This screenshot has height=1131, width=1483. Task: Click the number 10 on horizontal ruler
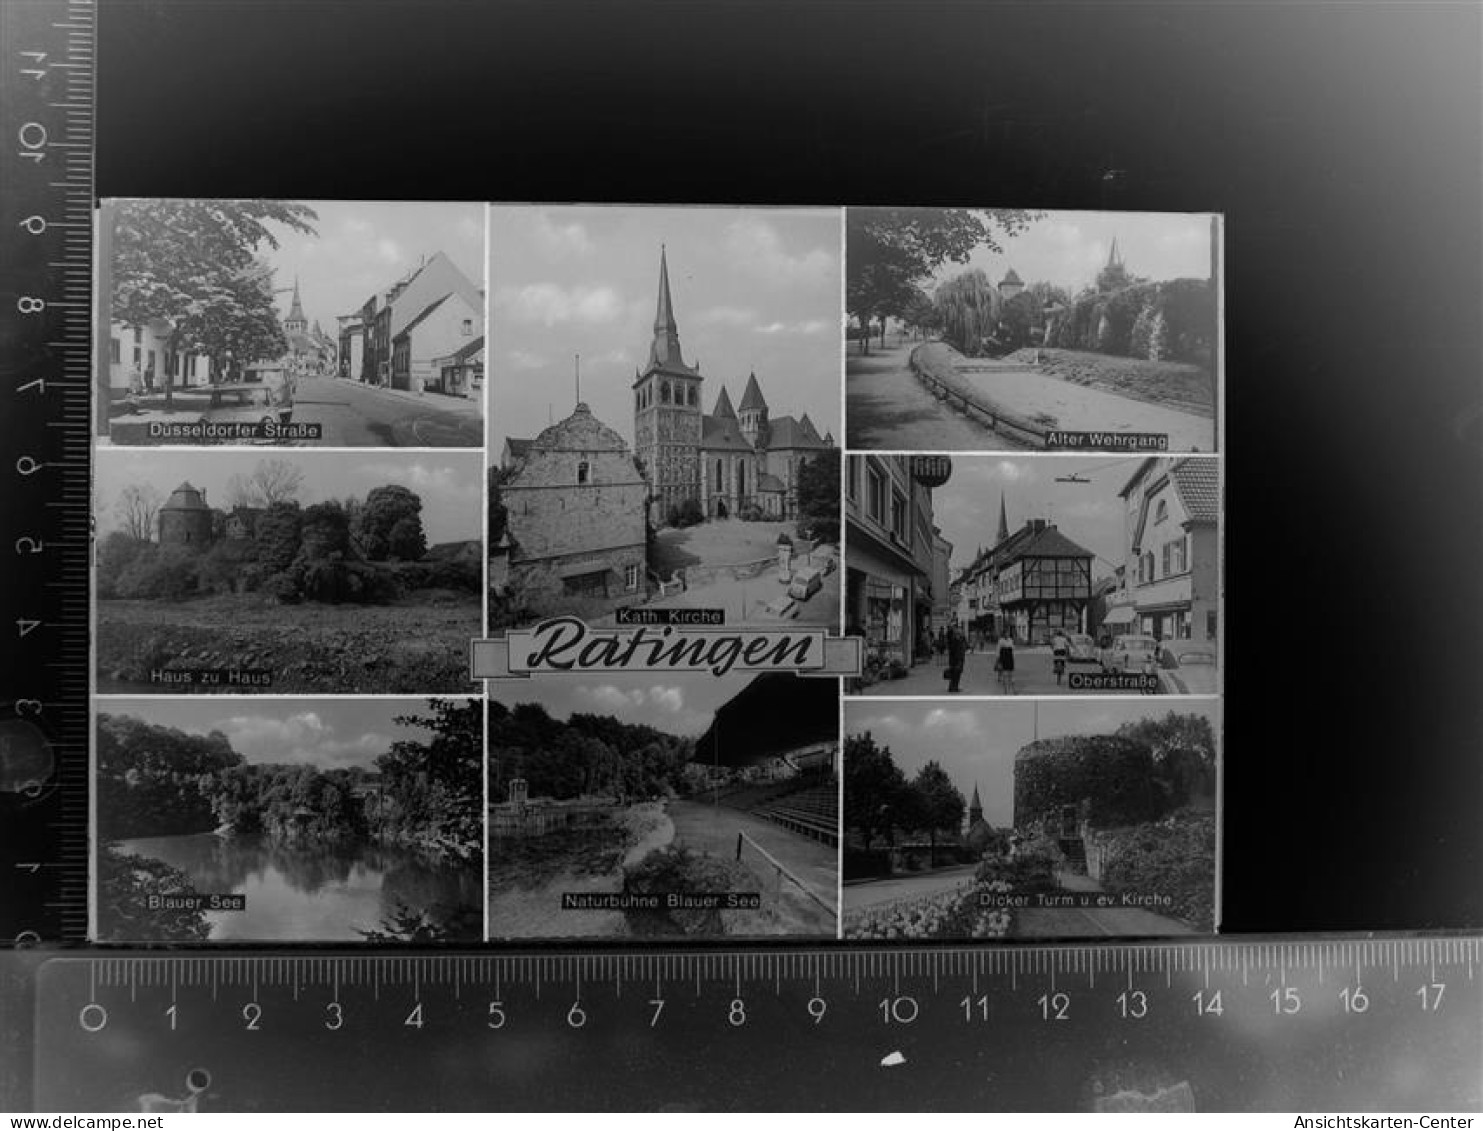[x=897, y=1010]
